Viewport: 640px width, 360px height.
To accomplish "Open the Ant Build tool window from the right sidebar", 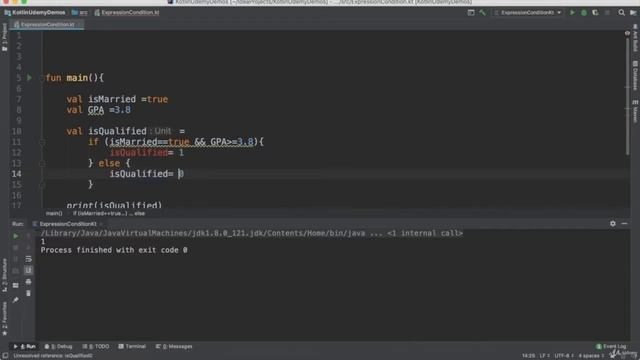I will [x=635, y=38].
